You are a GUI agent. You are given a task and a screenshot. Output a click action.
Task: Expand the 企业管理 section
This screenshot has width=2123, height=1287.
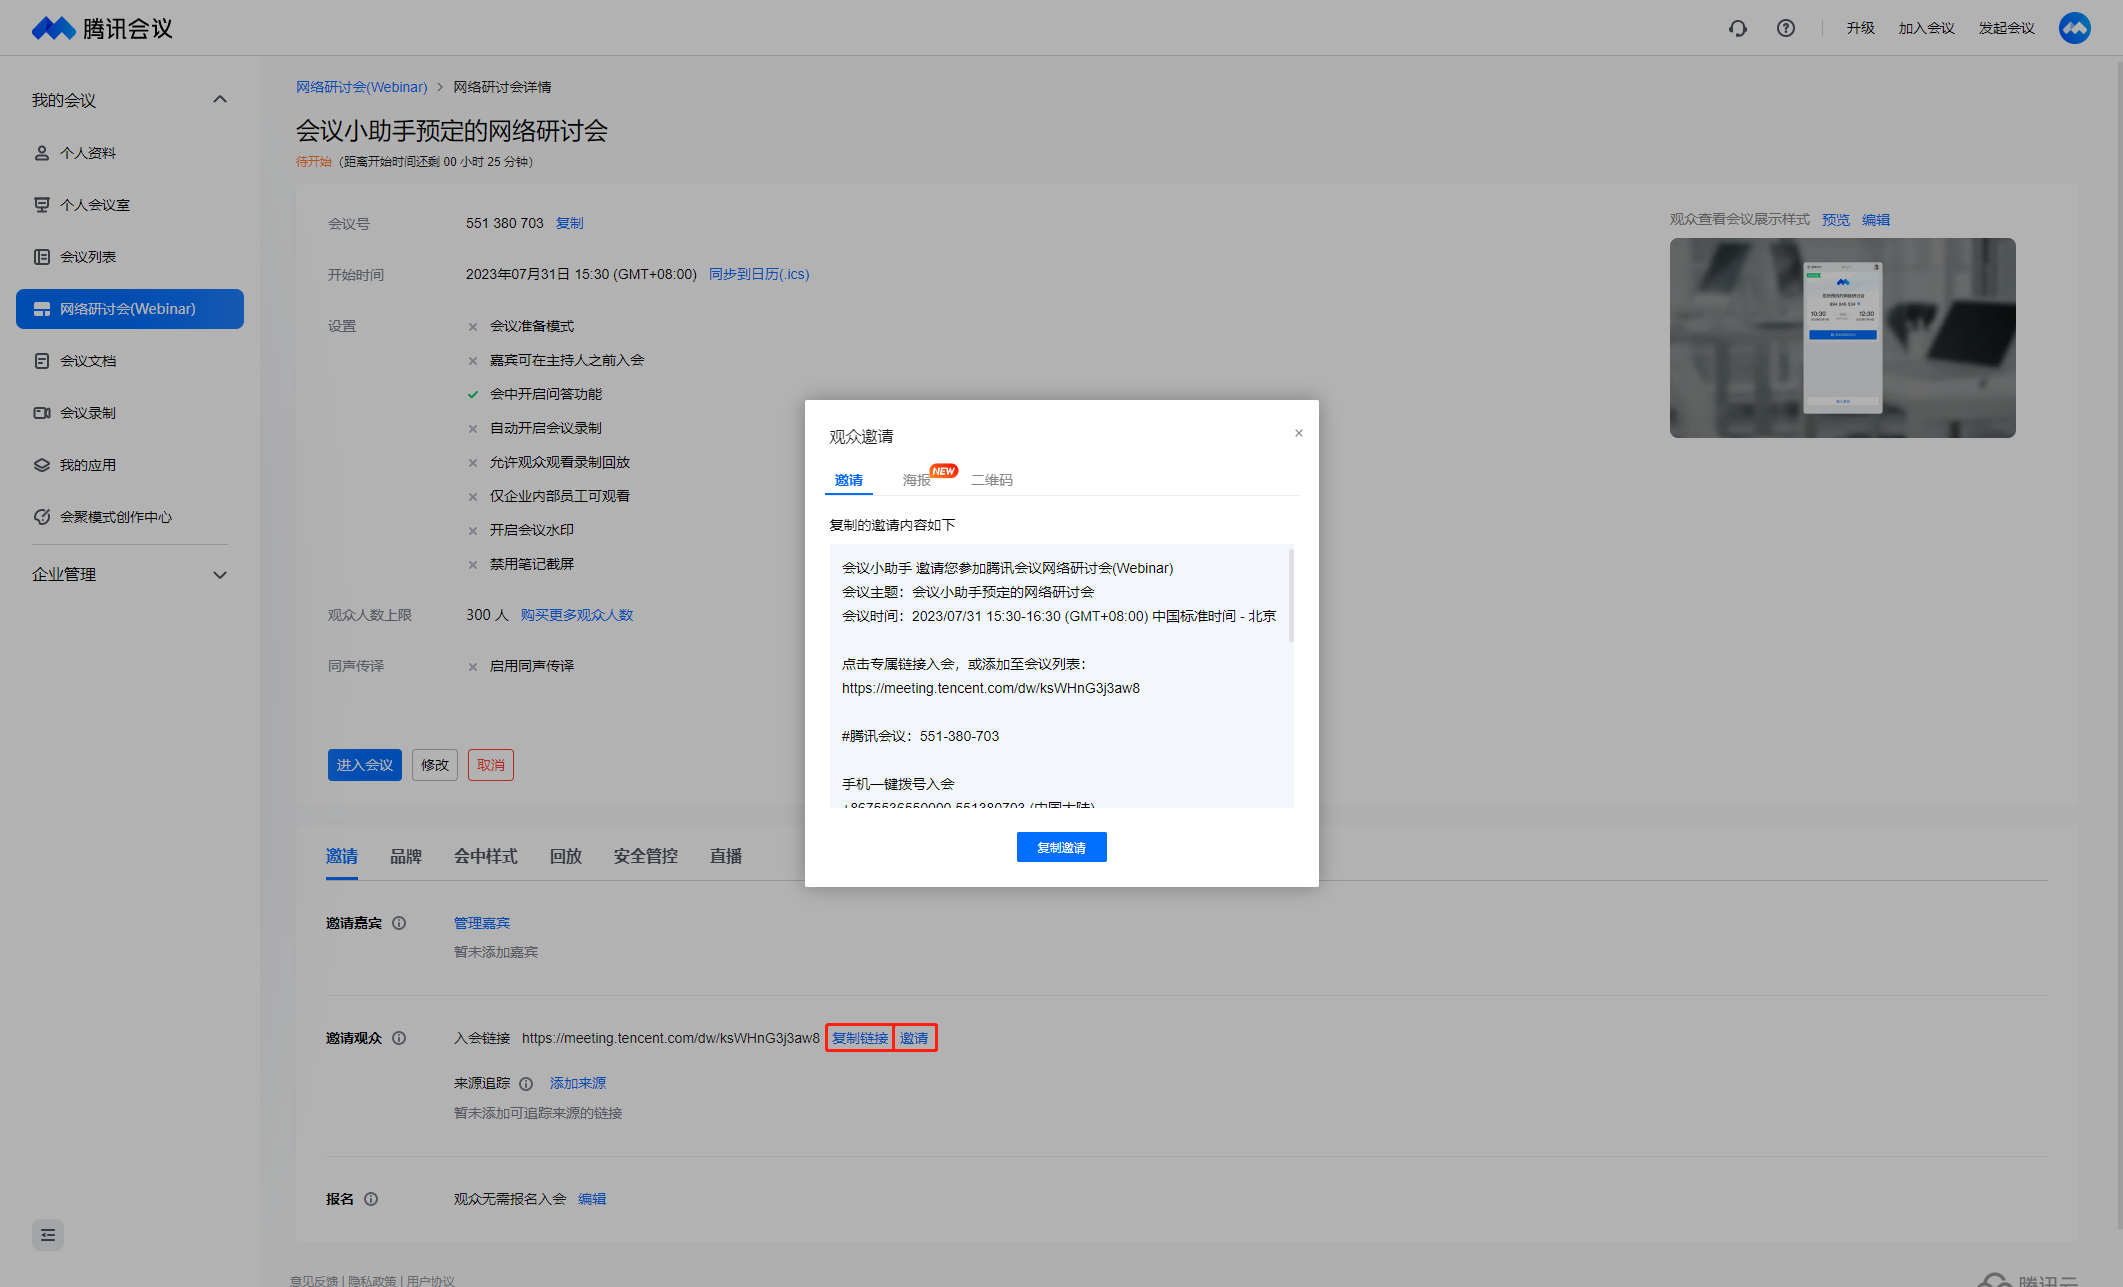pyautogui.click(x=220, y=575)
